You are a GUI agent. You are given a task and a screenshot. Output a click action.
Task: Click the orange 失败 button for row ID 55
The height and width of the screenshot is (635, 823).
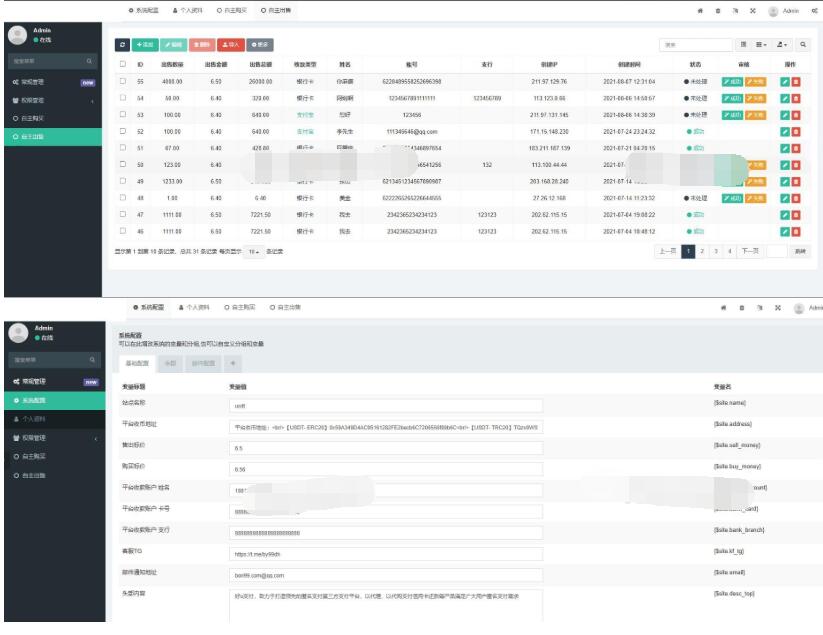click(x=756, y=81)
